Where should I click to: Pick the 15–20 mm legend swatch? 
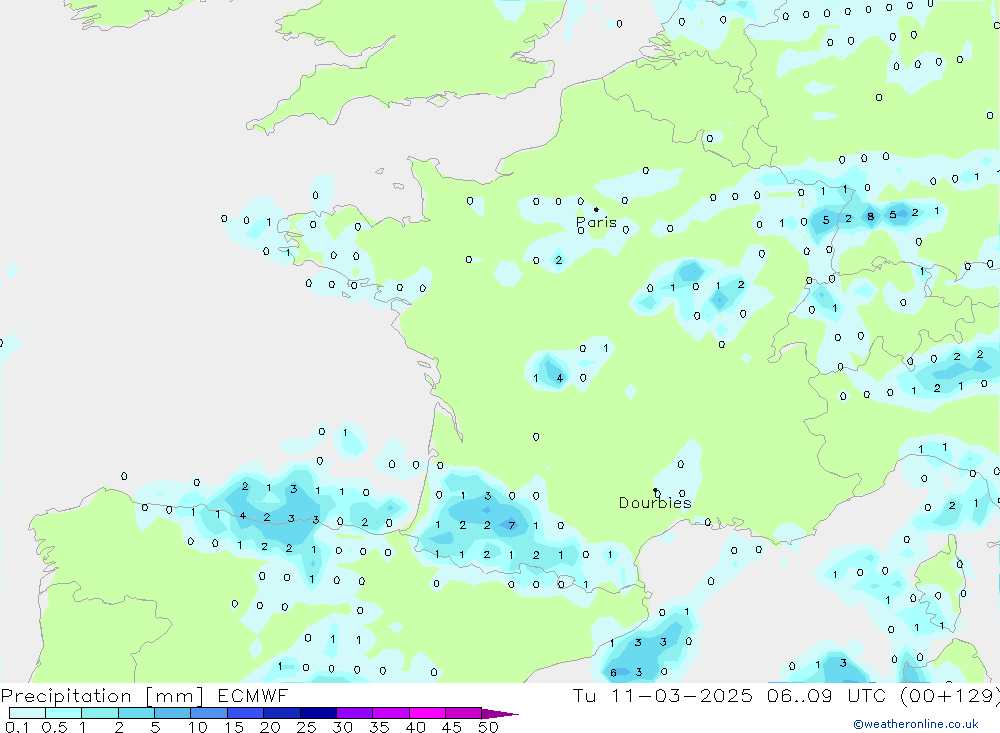coord(246,713)
